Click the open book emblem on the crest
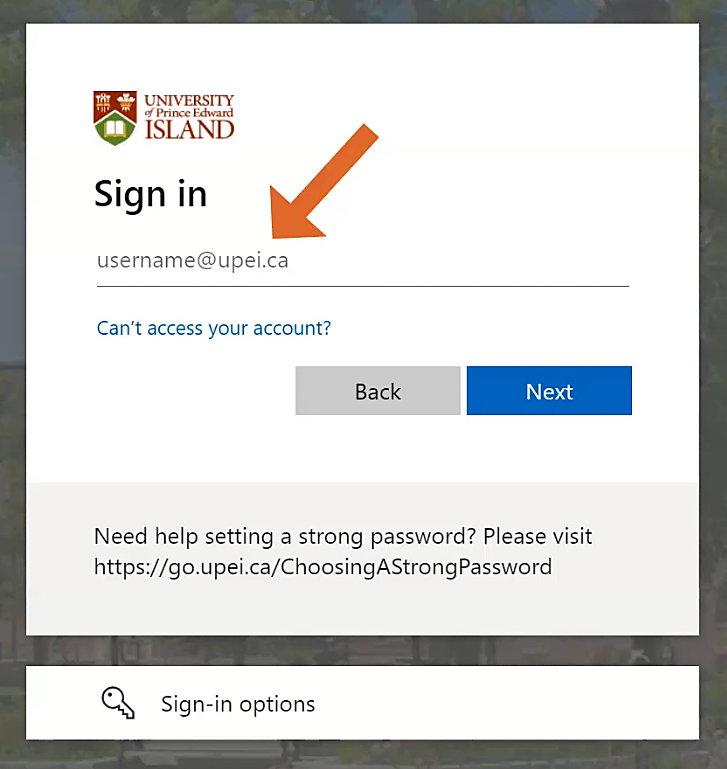The width and height of the screenshot is (727, 769). [116, 129]
